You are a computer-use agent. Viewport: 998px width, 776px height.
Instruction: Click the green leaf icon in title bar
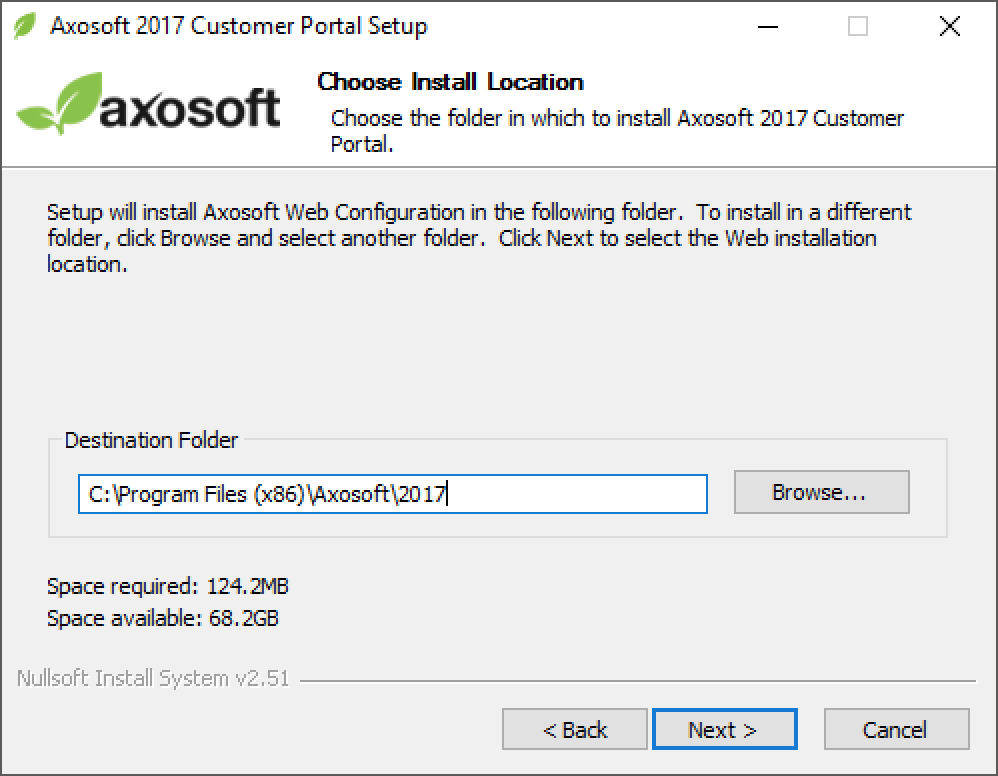25,26
